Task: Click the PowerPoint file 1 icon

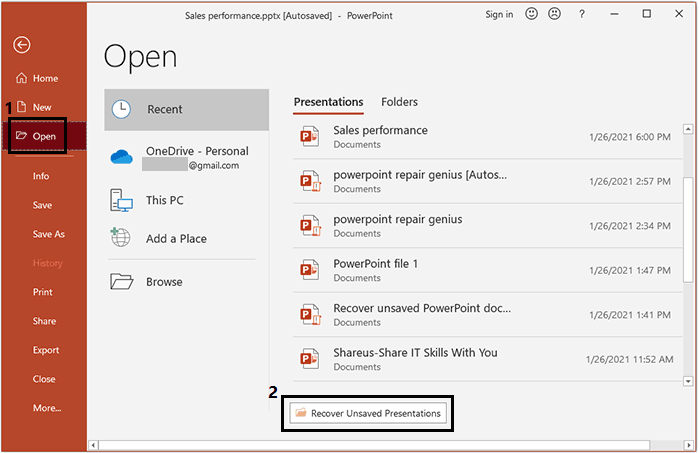Action: 309,270
